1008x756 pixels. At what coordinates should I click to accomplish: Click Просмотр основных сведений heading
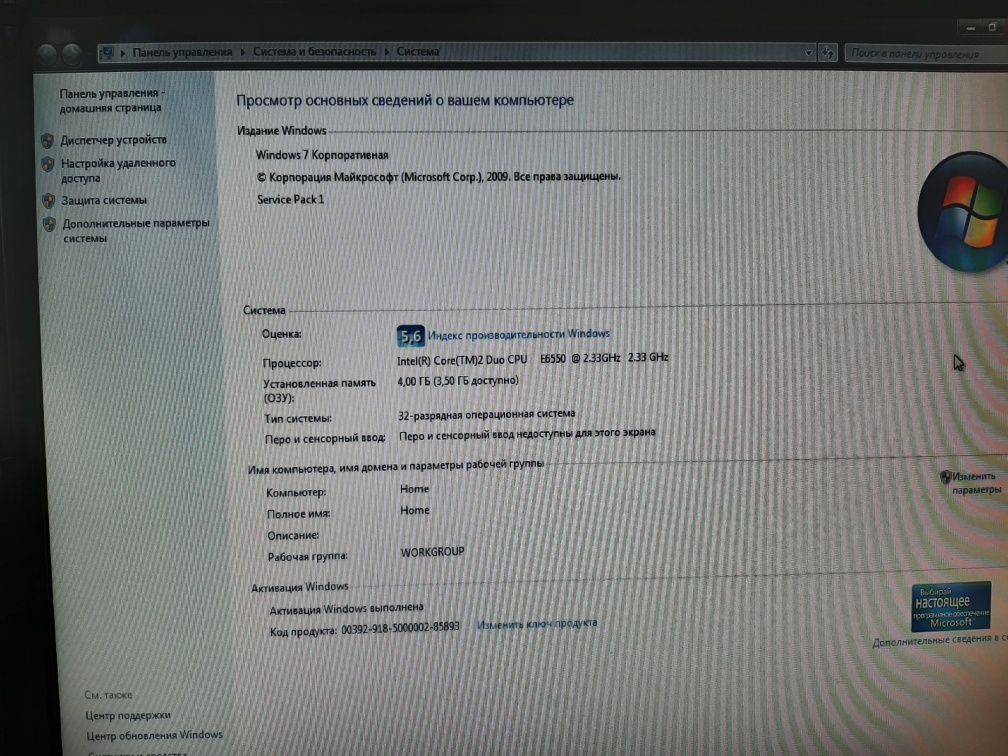point(405,100)
